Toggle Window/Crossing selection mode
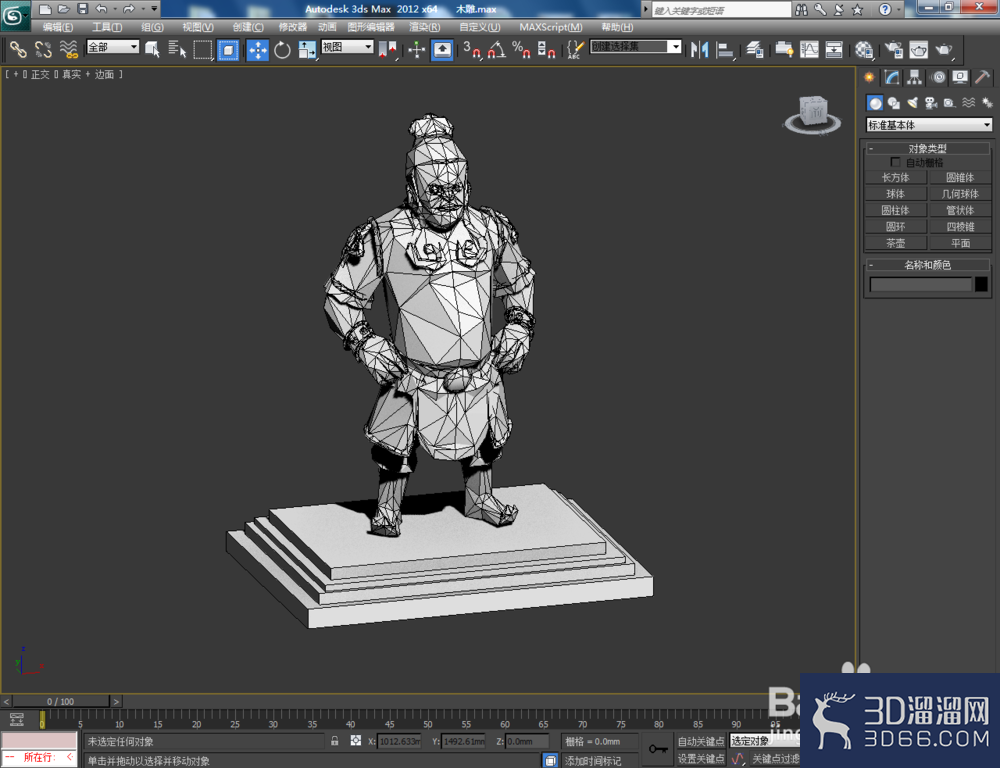This screenshot has height=768, width=1000. point(228,49)
